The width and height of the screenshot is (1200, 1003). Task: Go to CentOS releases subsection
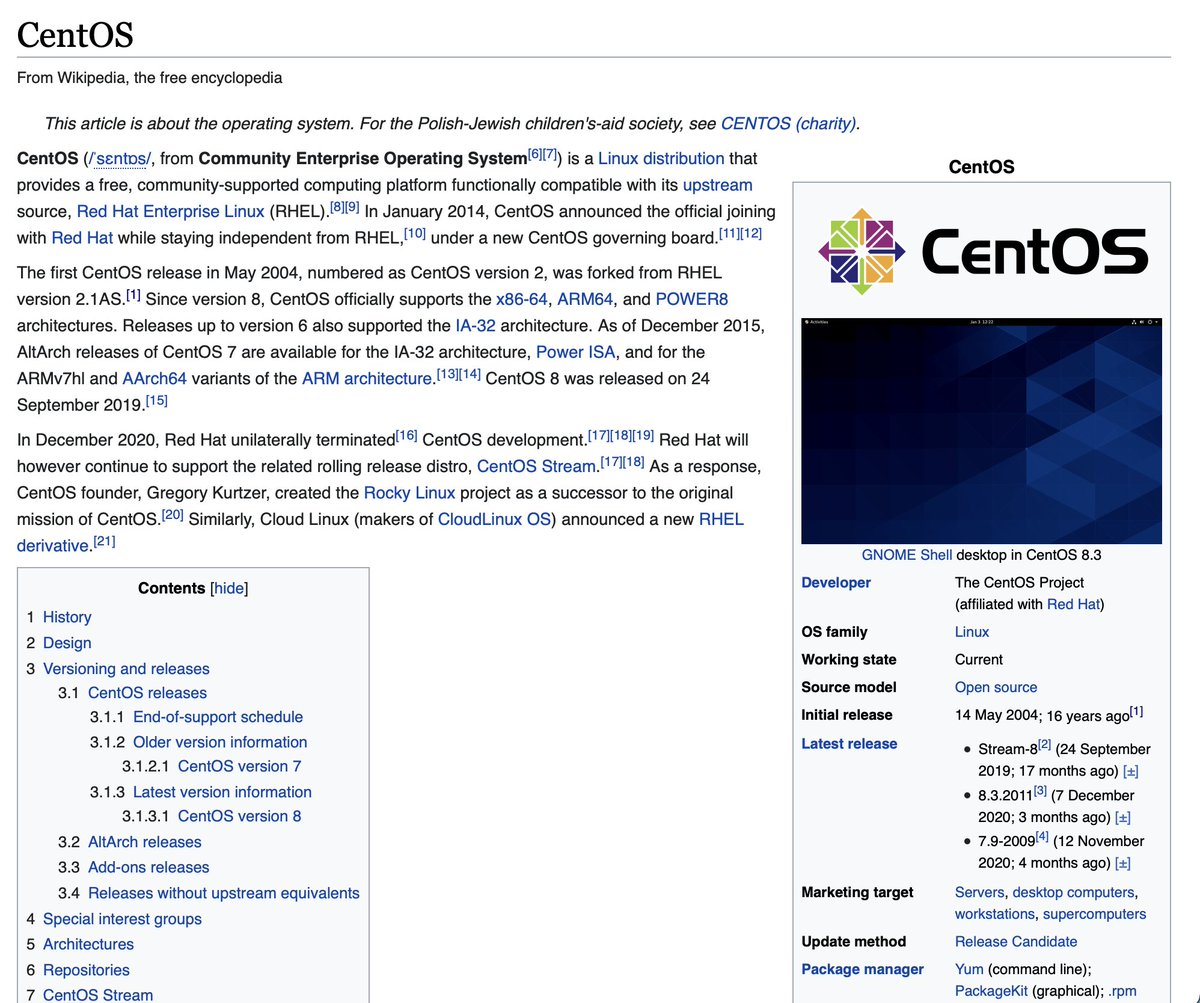click(147, 693)
